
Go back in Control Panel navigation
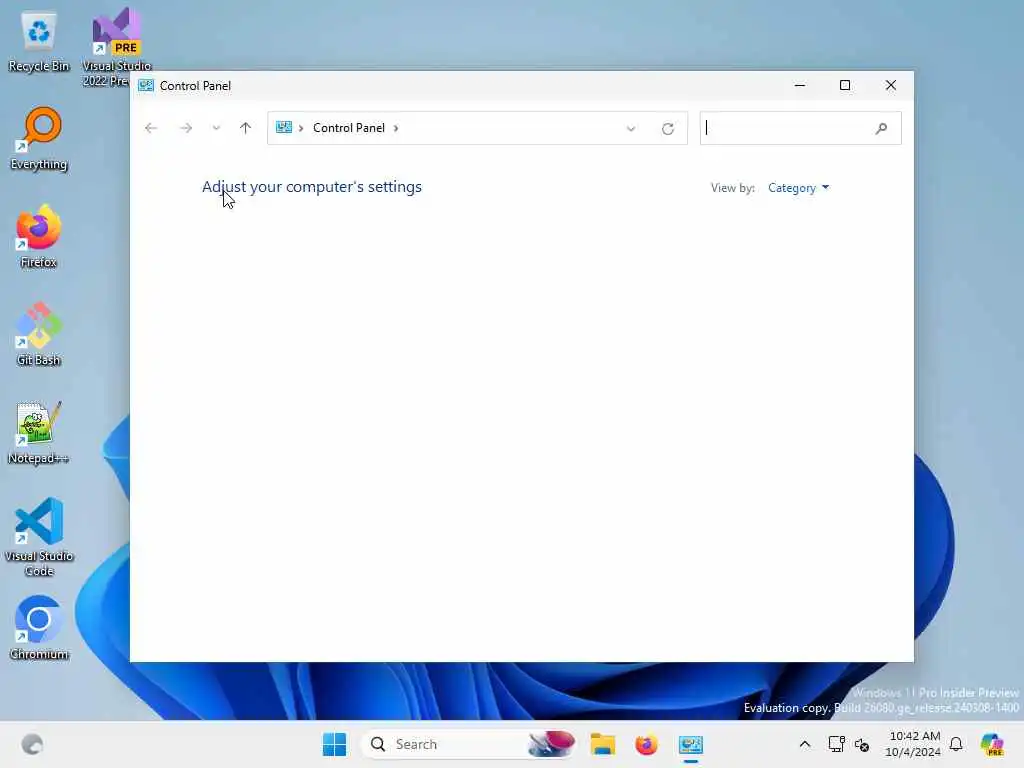pyautogui.click(x=151, y=128)
